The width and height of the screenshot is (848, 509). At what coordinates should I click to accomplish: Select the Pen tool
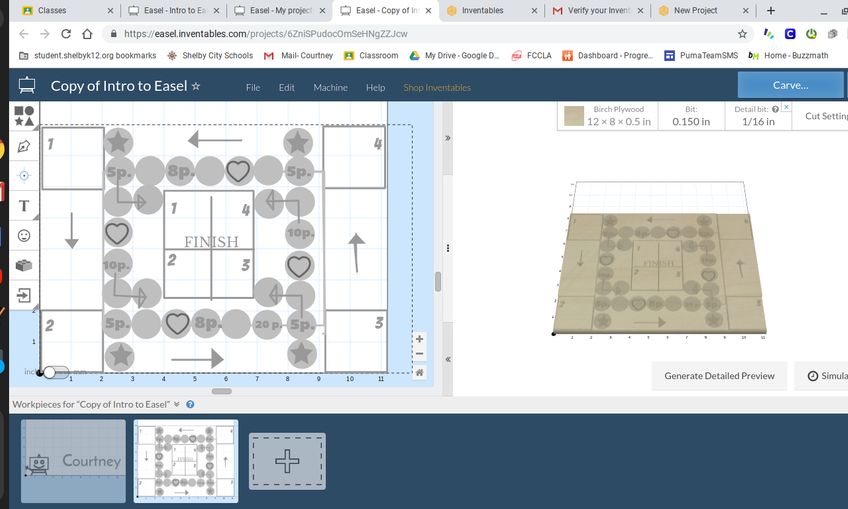[x=24, y=146]
